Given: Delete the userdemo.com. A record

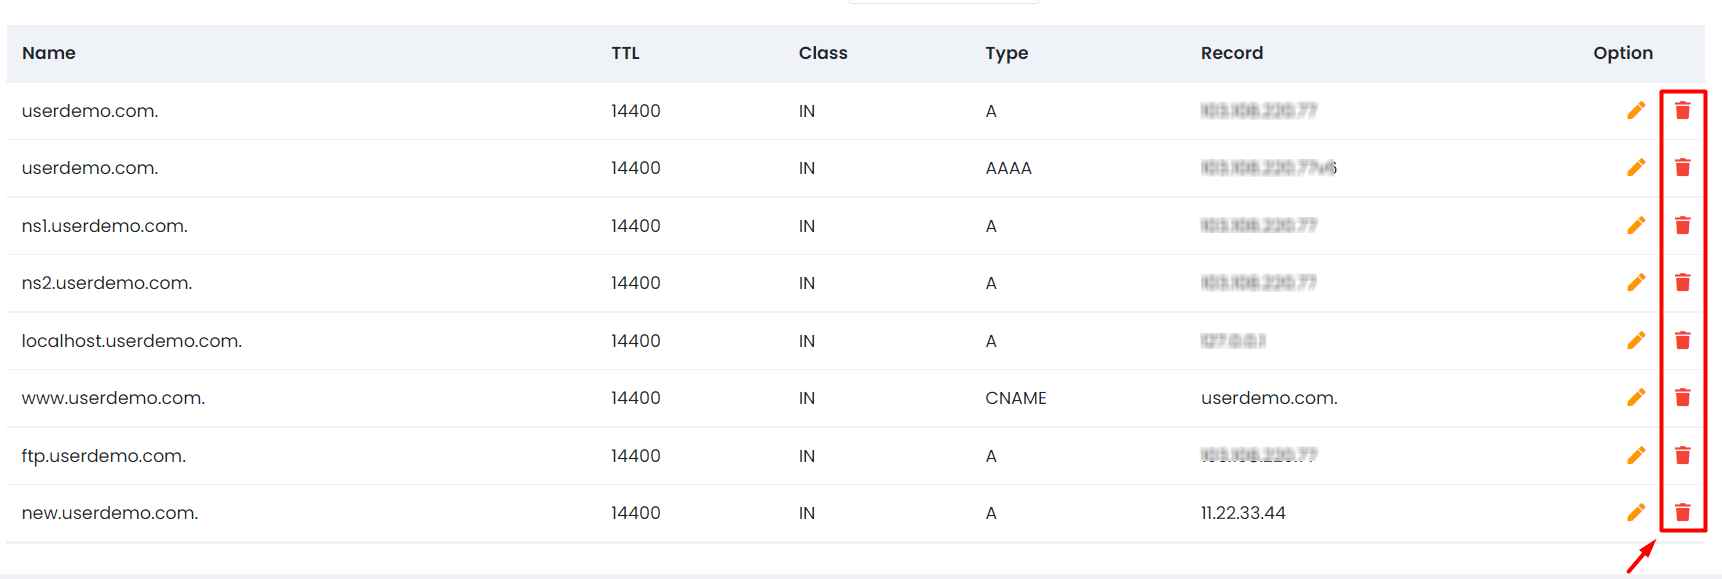Looking at the screenshot, I should coord(1683,110).
